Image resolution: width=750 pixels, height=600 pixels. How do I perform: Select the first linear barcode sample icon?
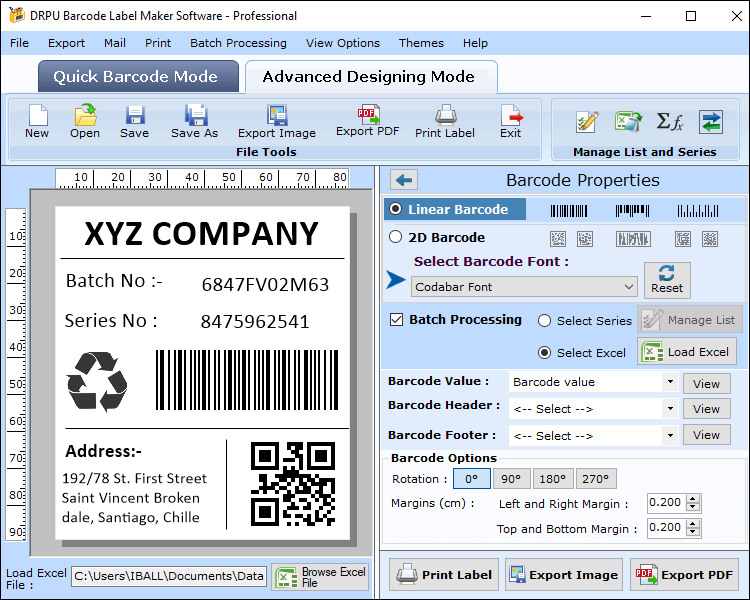click(569, 211)
